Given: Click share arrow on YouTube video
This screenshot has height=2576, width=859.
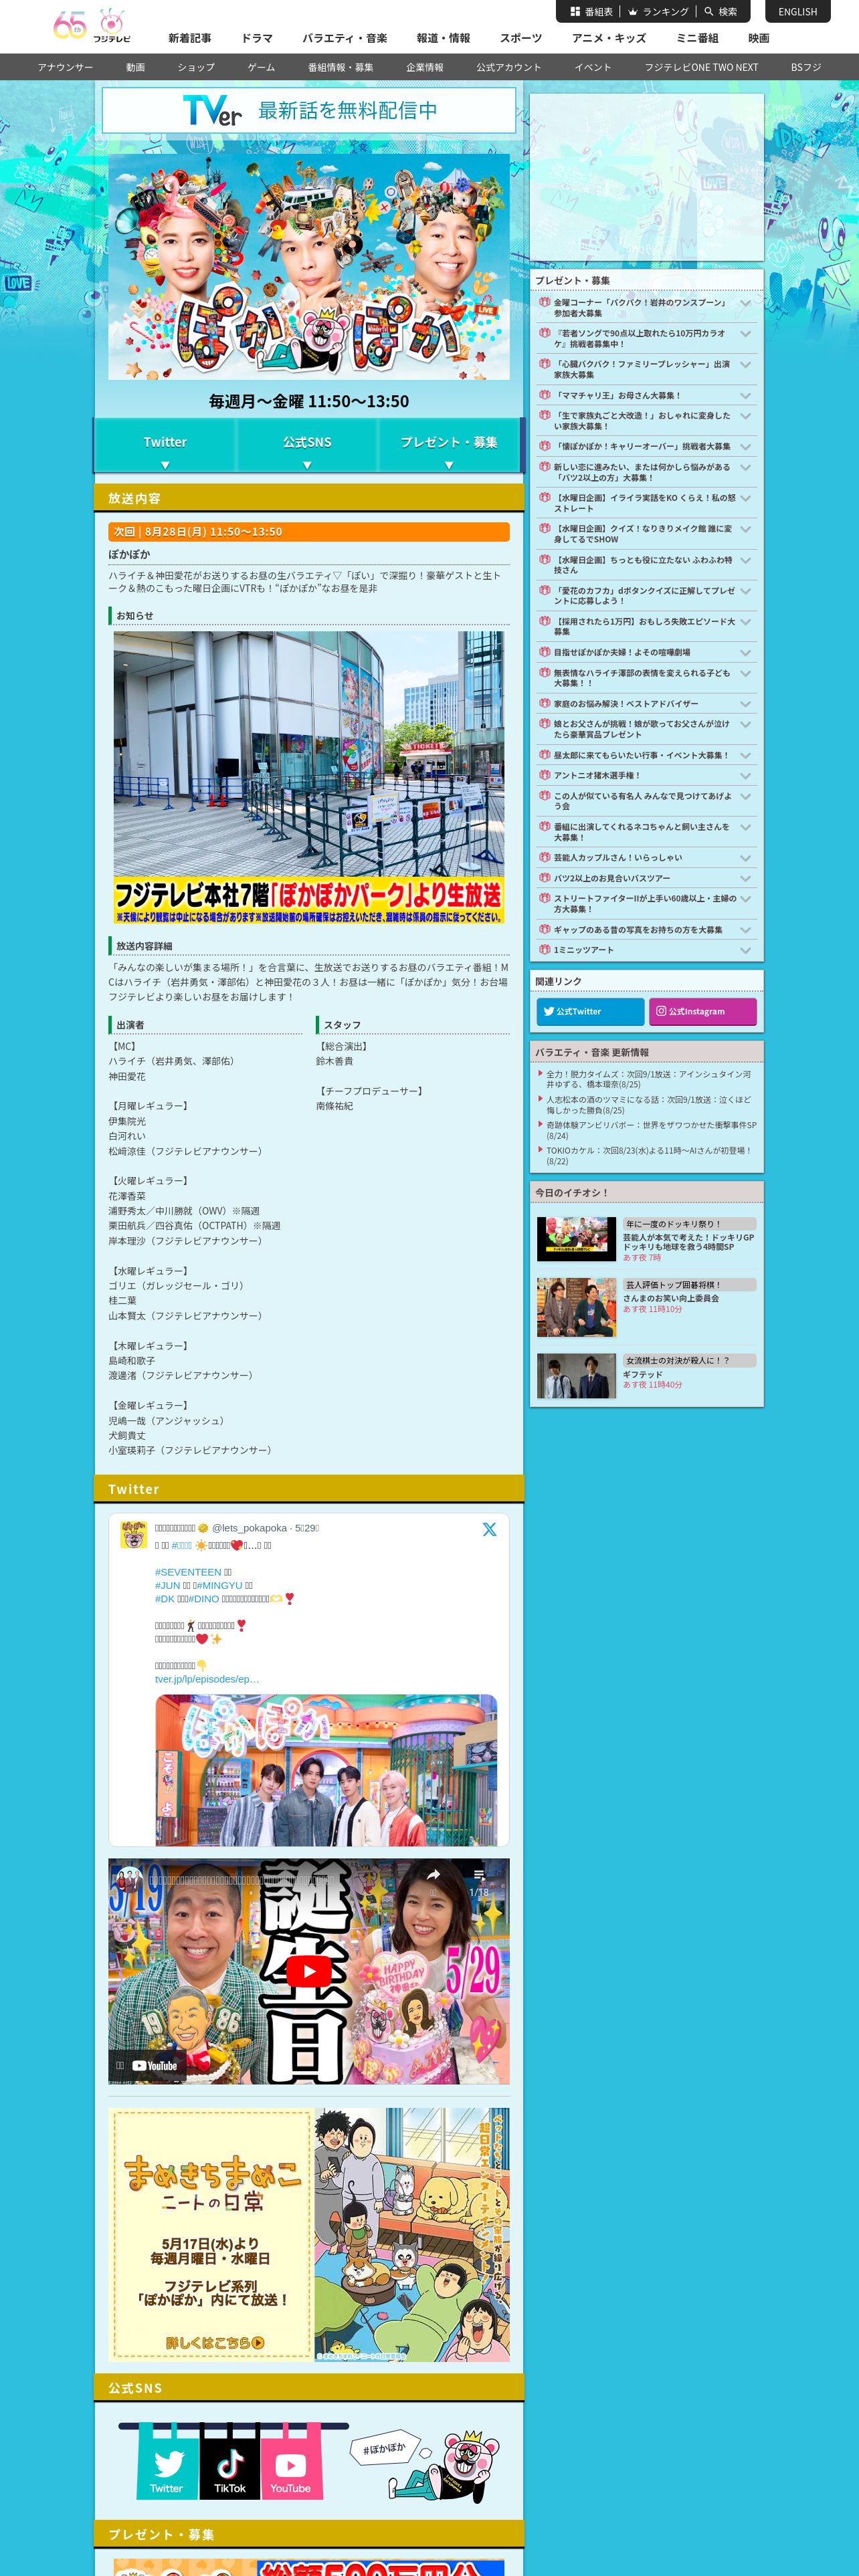Looking at the screenshot, I should [434, 1875].
